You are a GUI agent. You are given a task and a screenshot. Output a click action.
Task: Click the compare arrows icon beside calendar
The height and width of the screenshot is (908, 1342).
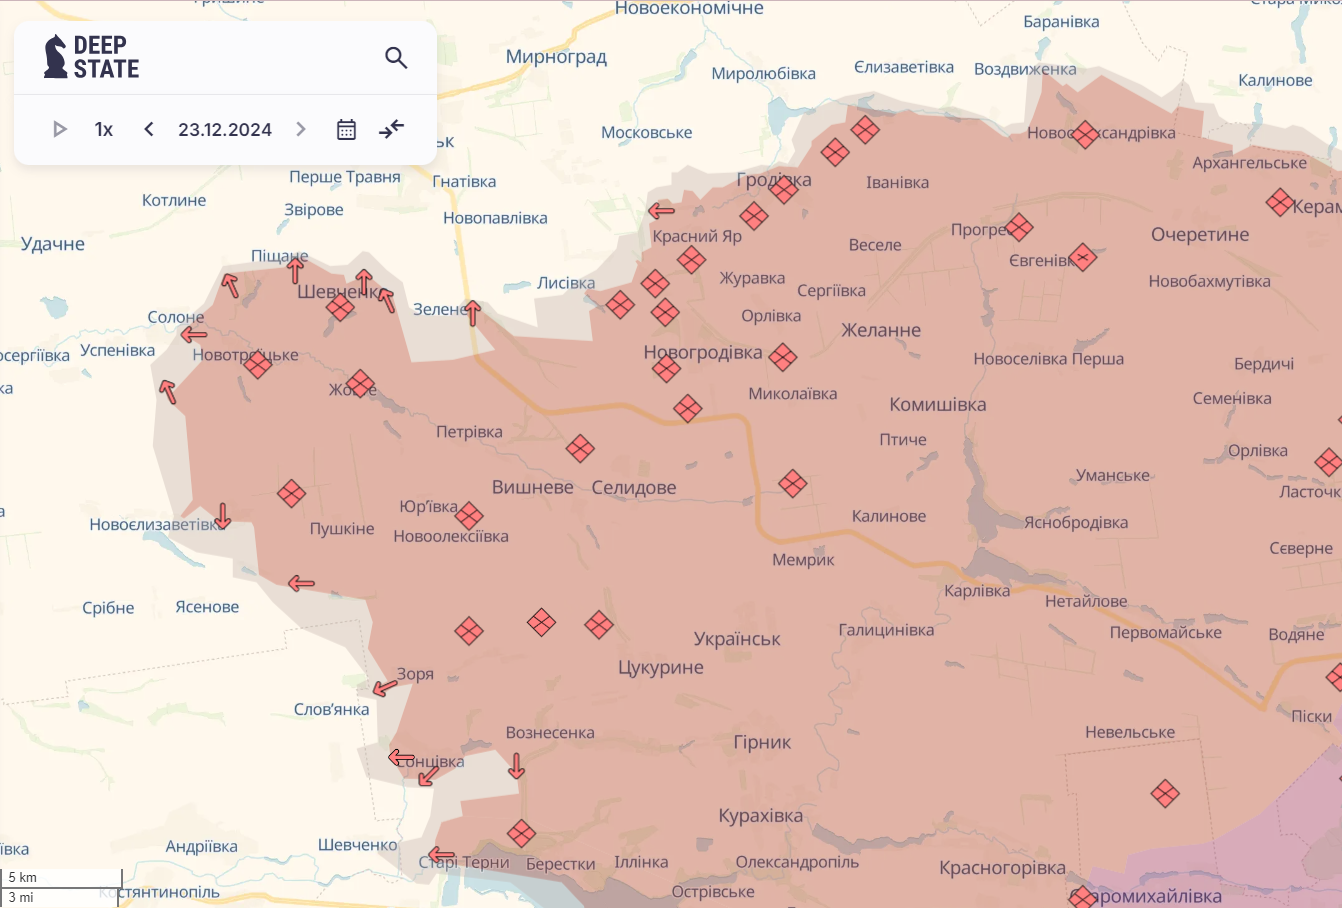pos(392,129)
